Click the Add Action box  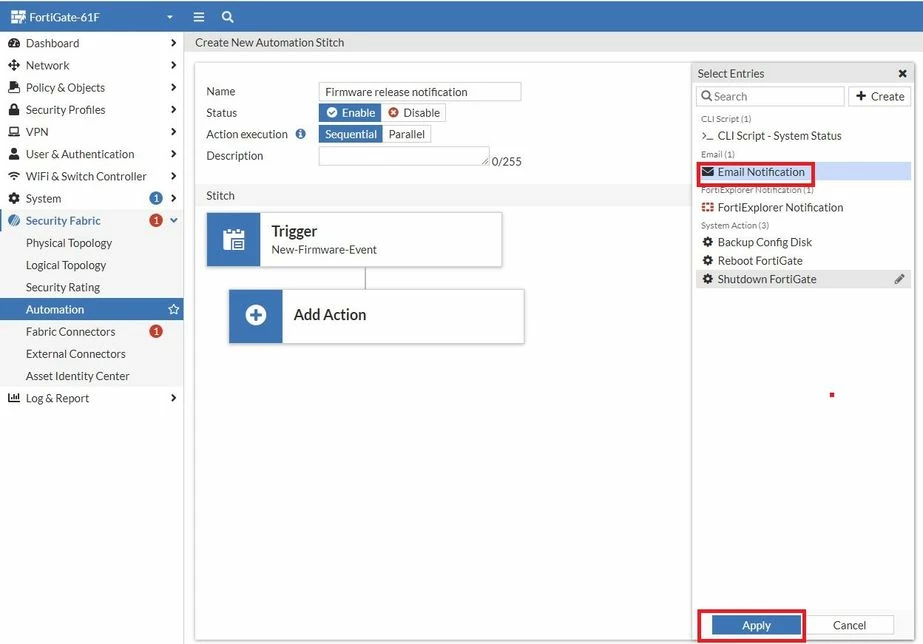(x=377, y=316)
